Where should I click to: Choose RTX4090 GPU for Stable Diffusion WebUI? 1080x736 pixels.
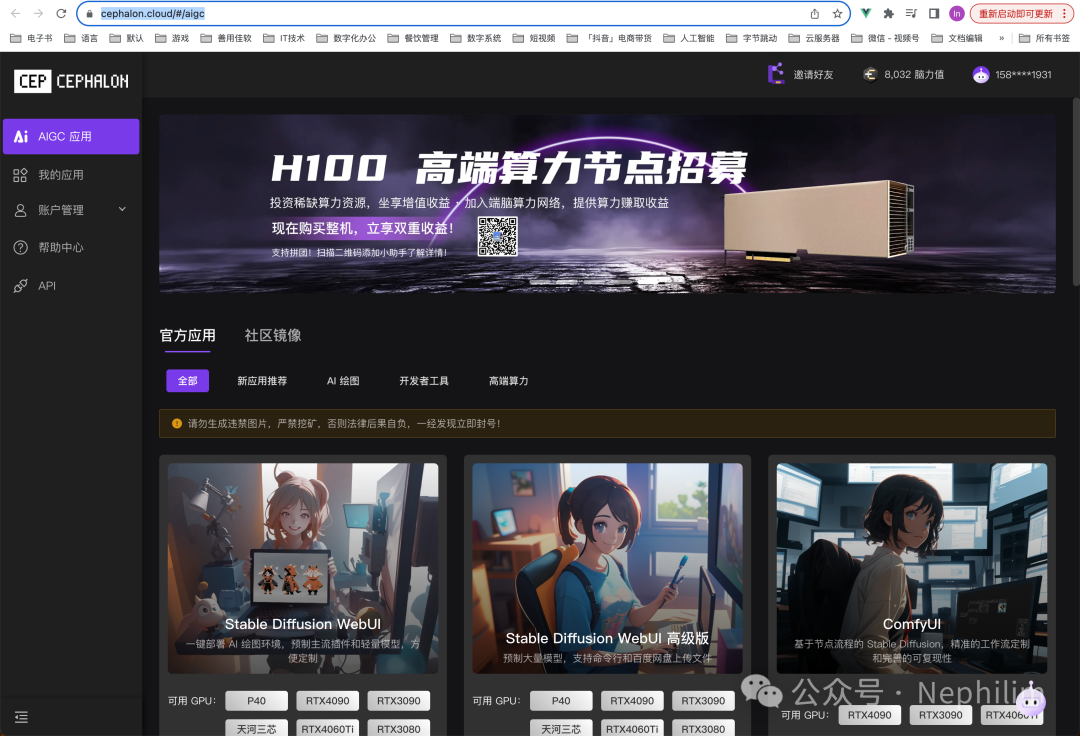pyautogui.click(x=328, y=701)
